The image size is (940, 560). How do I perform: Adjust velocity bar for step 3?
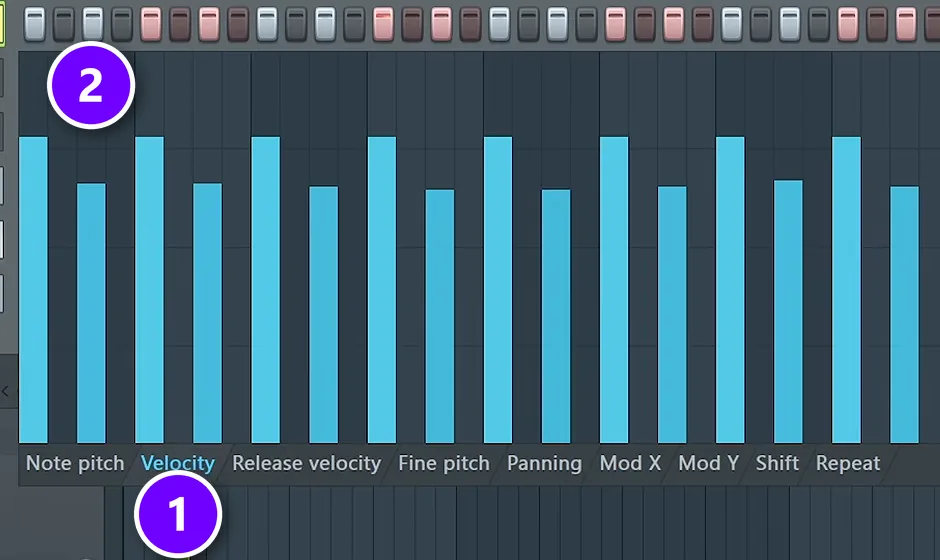(x=91, y=314)
